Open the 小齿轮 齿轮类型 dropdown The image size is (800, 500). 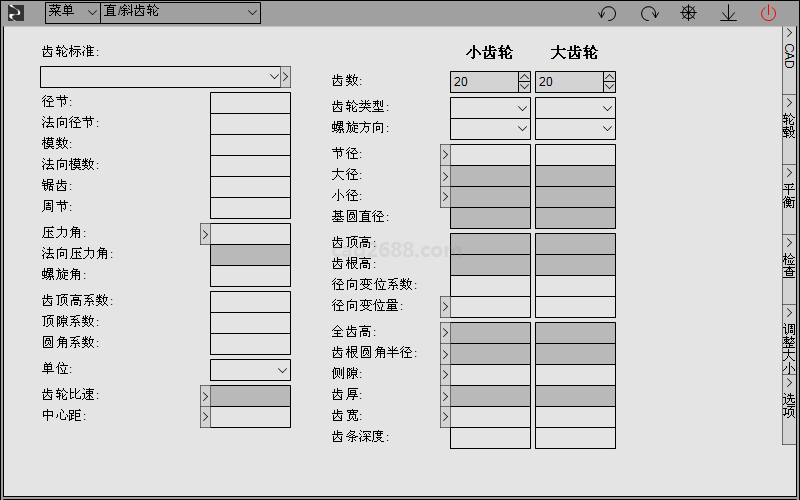coord(490,107)
